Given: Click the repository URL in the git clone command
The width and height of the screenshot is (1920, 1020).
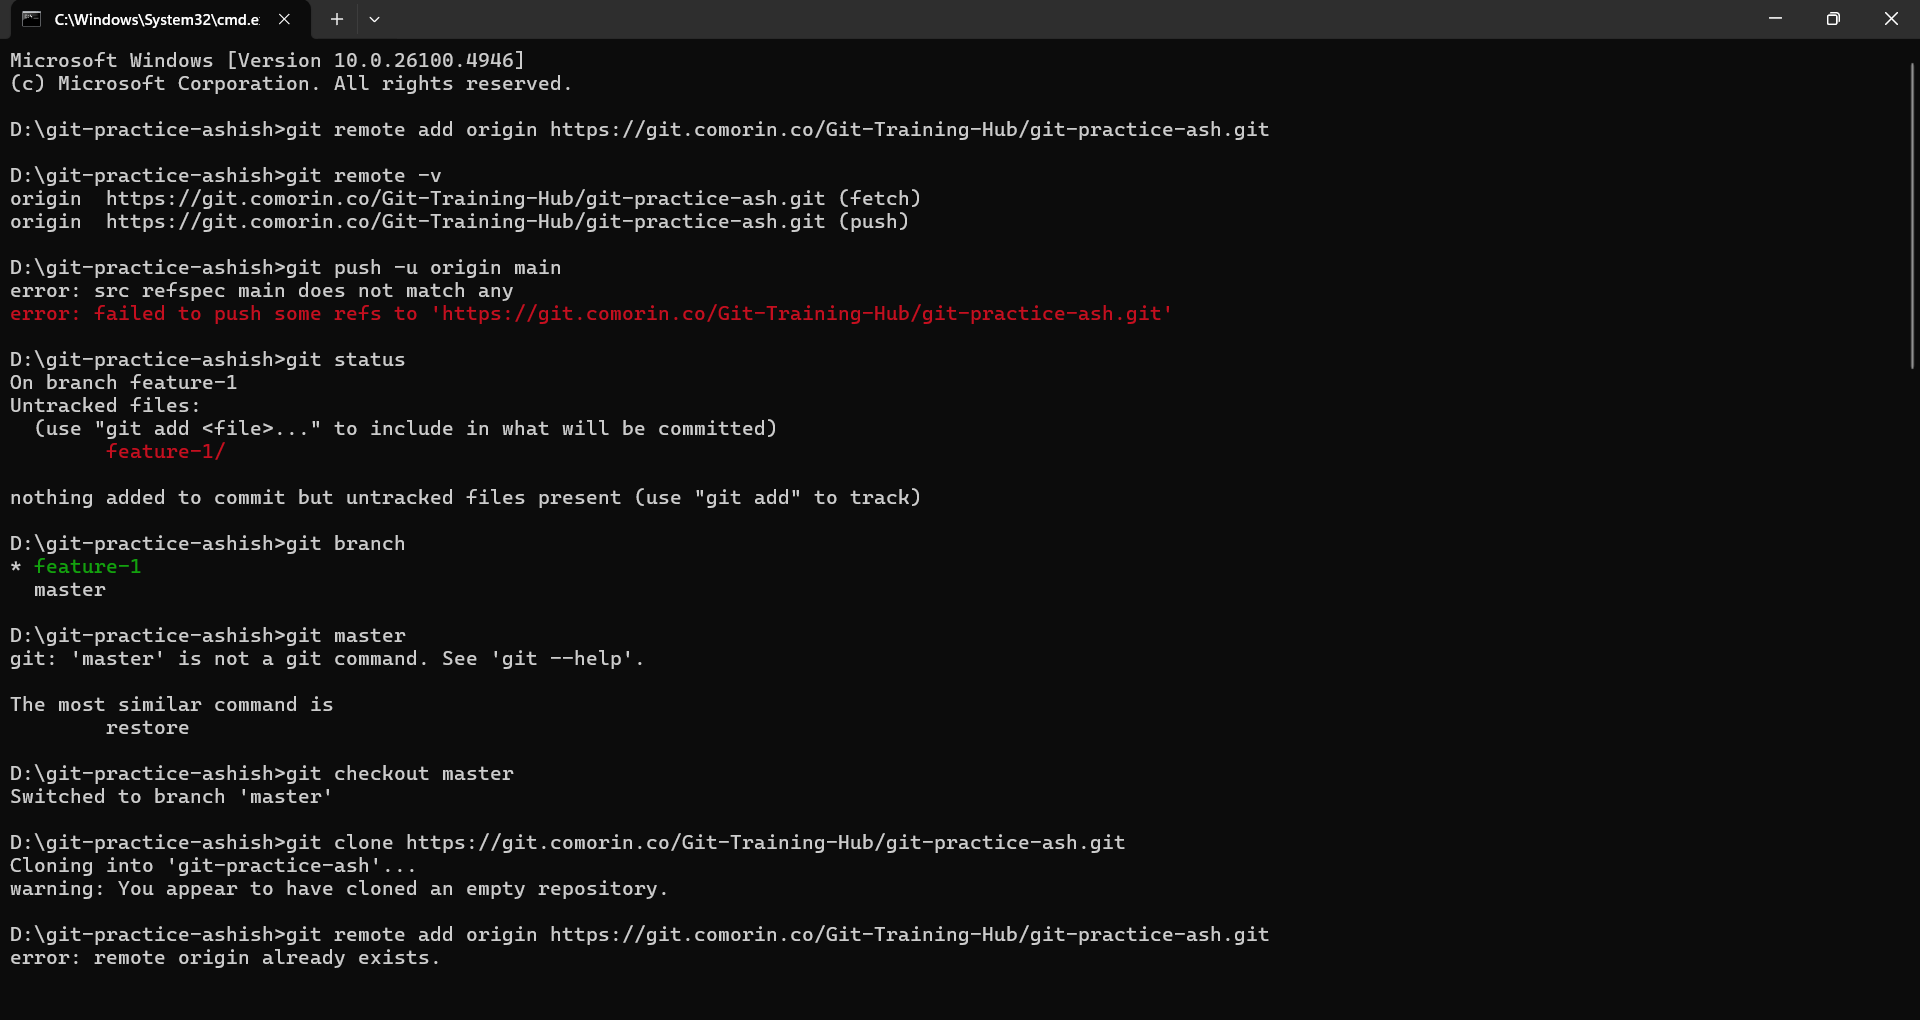Looking at the screenshot, I should 765,843.
